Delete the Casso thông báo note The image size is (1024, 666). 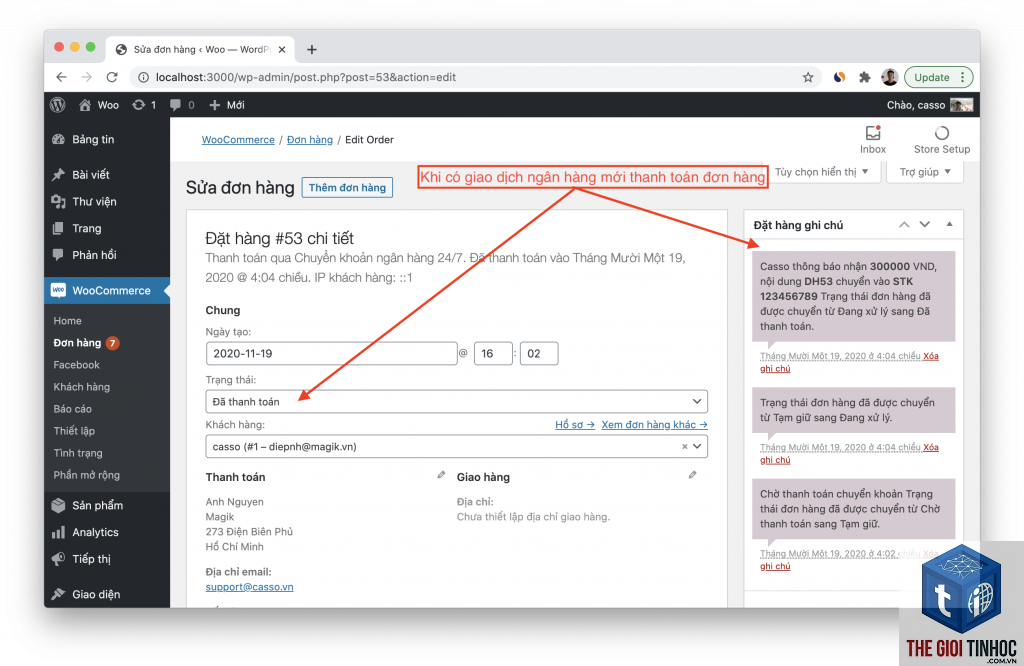pos(931,356)
